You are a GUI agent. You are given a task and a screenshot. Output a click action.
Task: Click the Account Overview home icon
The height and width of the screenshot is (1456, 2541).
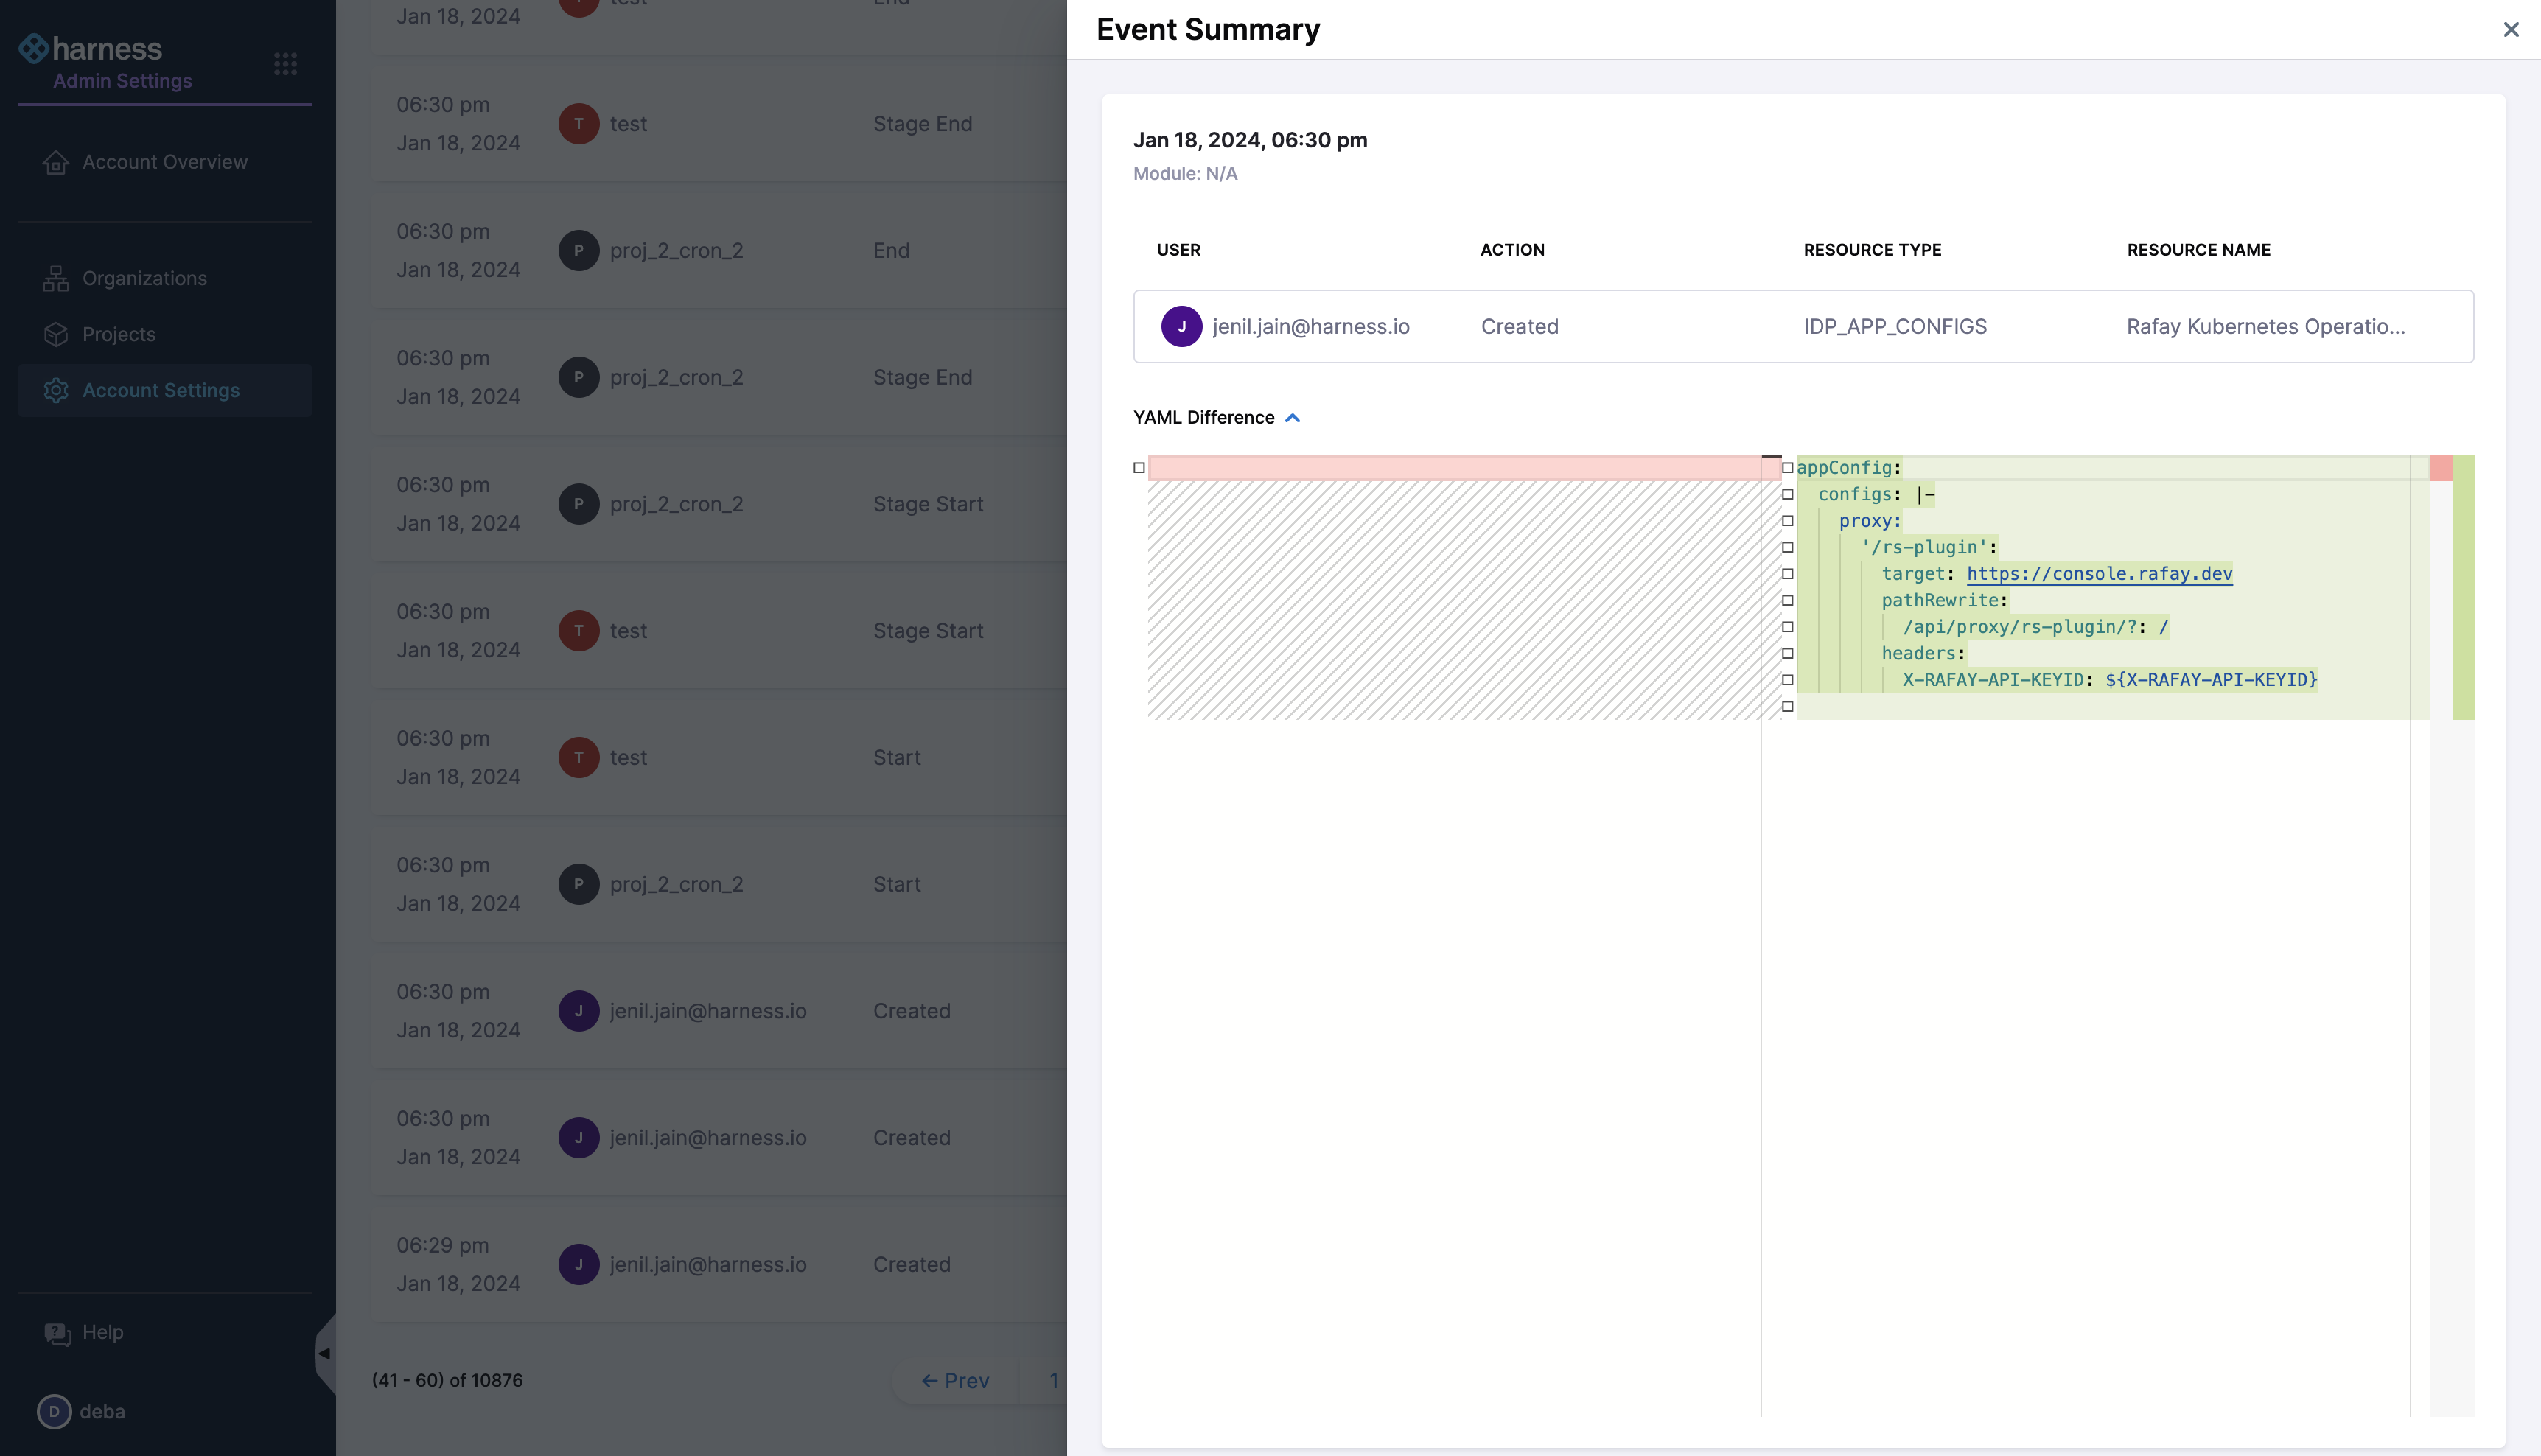[x=56, y=162]
